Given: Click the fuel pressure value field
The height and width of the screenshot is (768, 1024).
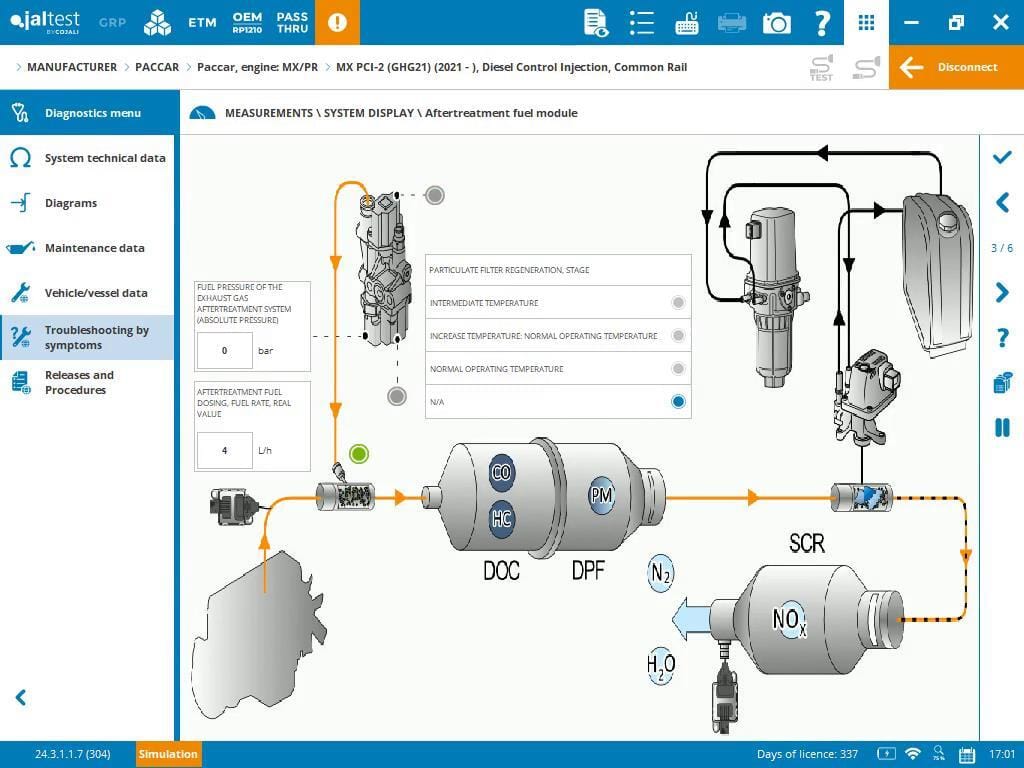Looking at the screenshot, I should 224,351.
